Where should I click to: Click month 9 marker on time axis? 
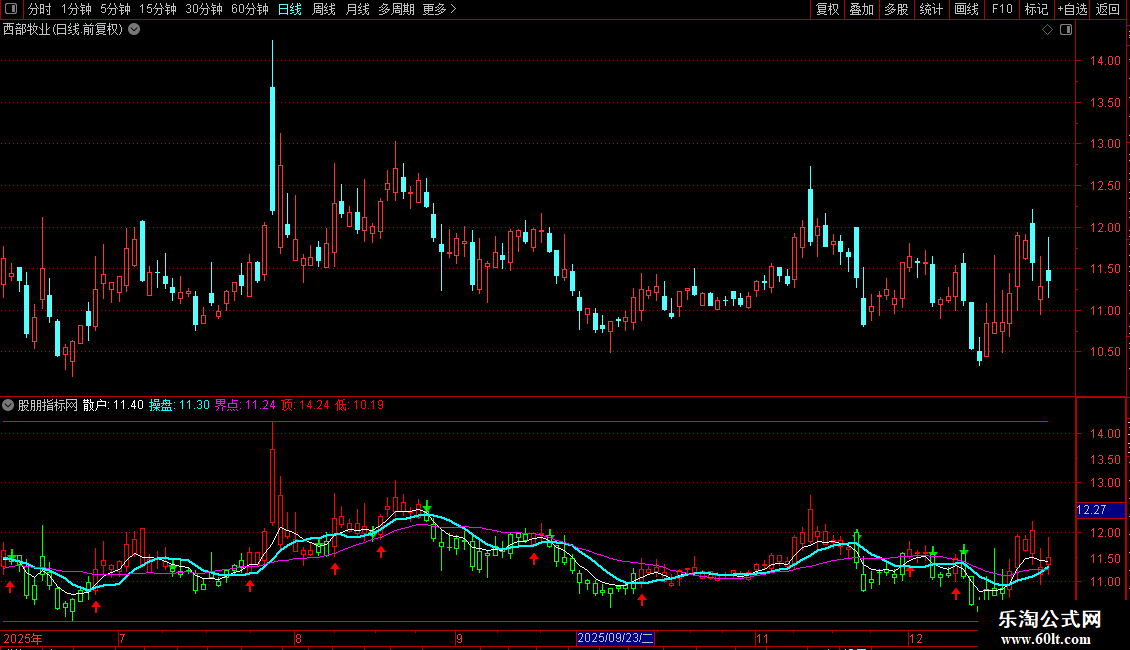[459, 638]
